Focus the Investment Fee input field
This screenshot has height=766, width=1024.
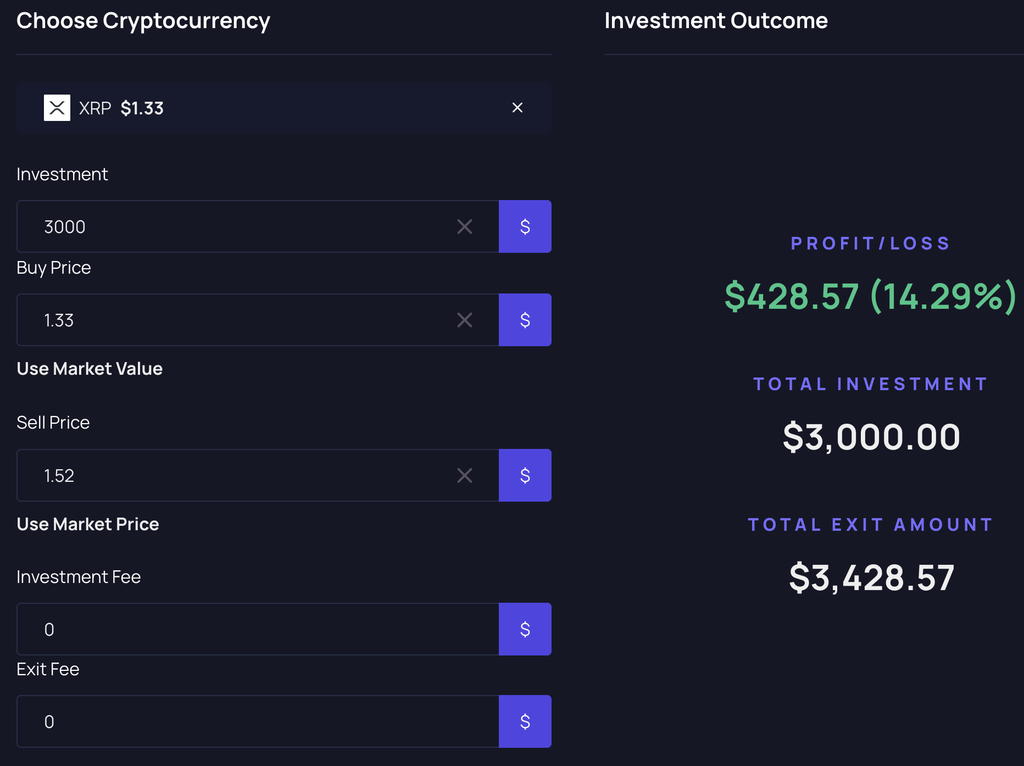[x=257, y=629]
